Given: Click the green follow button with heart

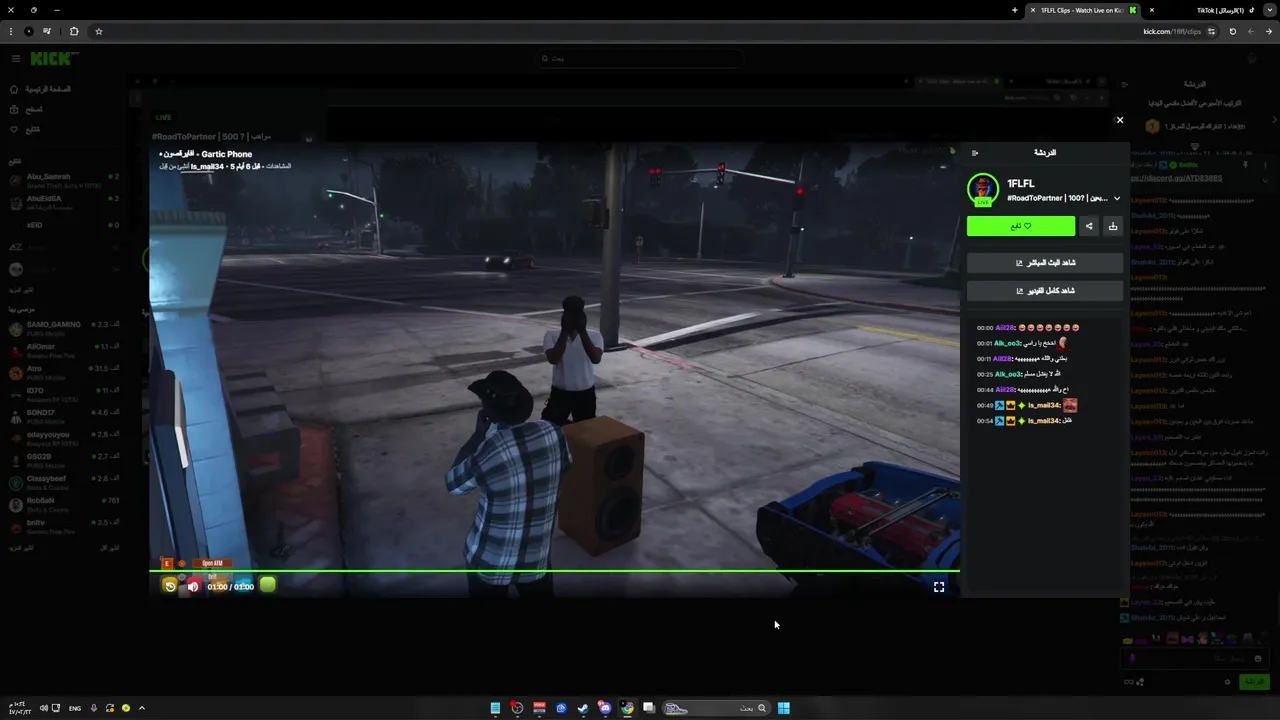Looking at the screenshot, I should 1021,226.
